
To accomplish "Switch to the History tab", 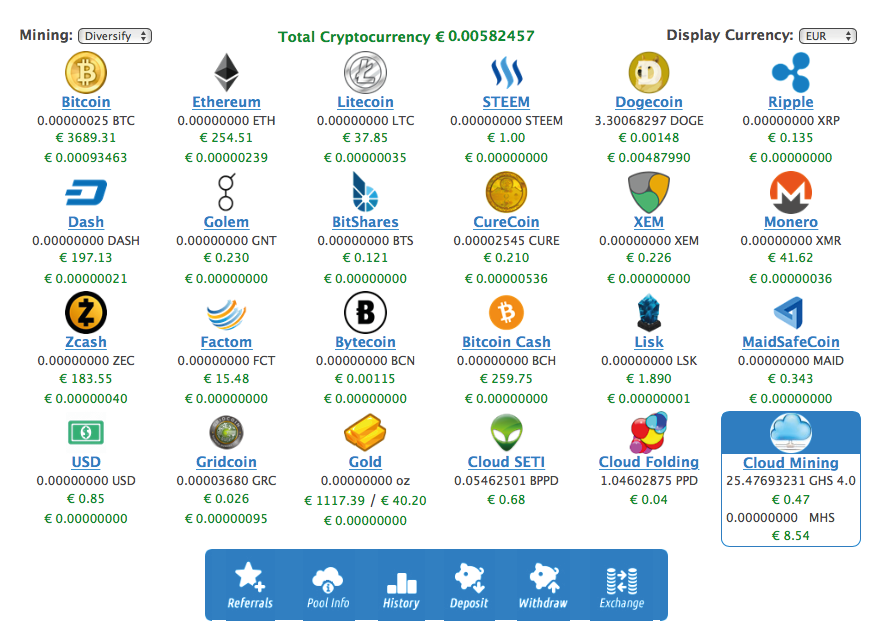I will [401, 585].
